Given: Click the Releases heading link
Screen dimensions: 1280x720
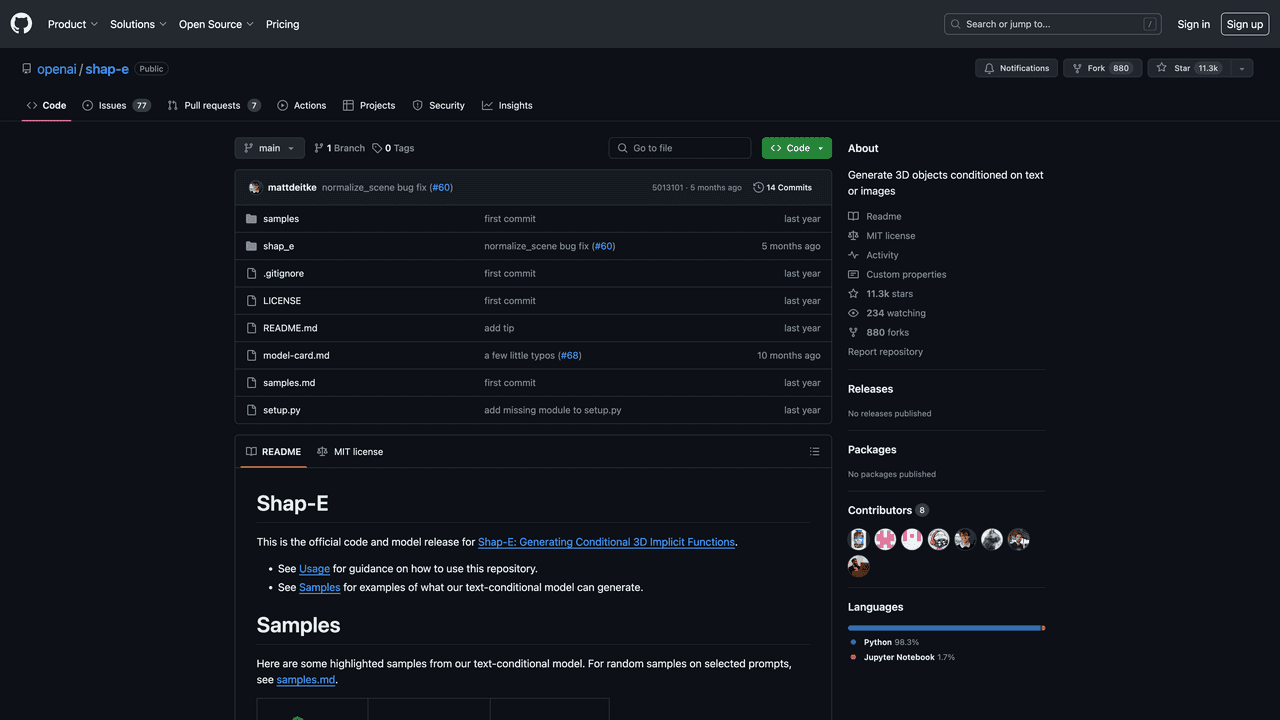Looking at the screenshot, I should coord(870,389).
